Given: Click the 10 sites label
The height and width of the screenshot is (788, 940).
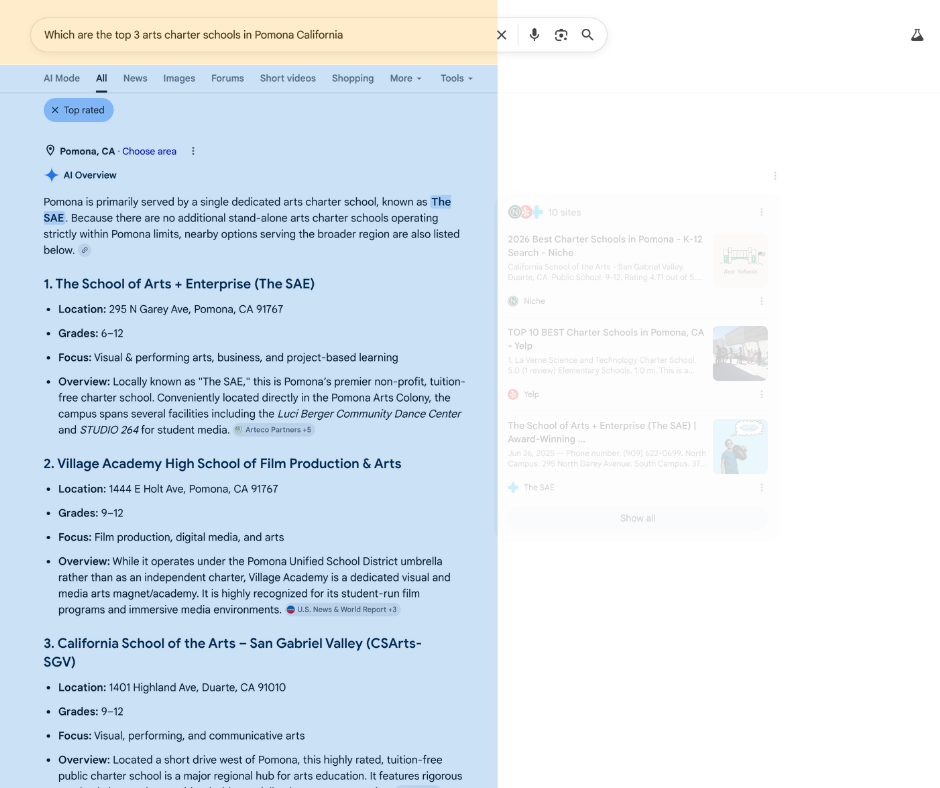Looking at the screenshot, I should click(x=564, y=212).
